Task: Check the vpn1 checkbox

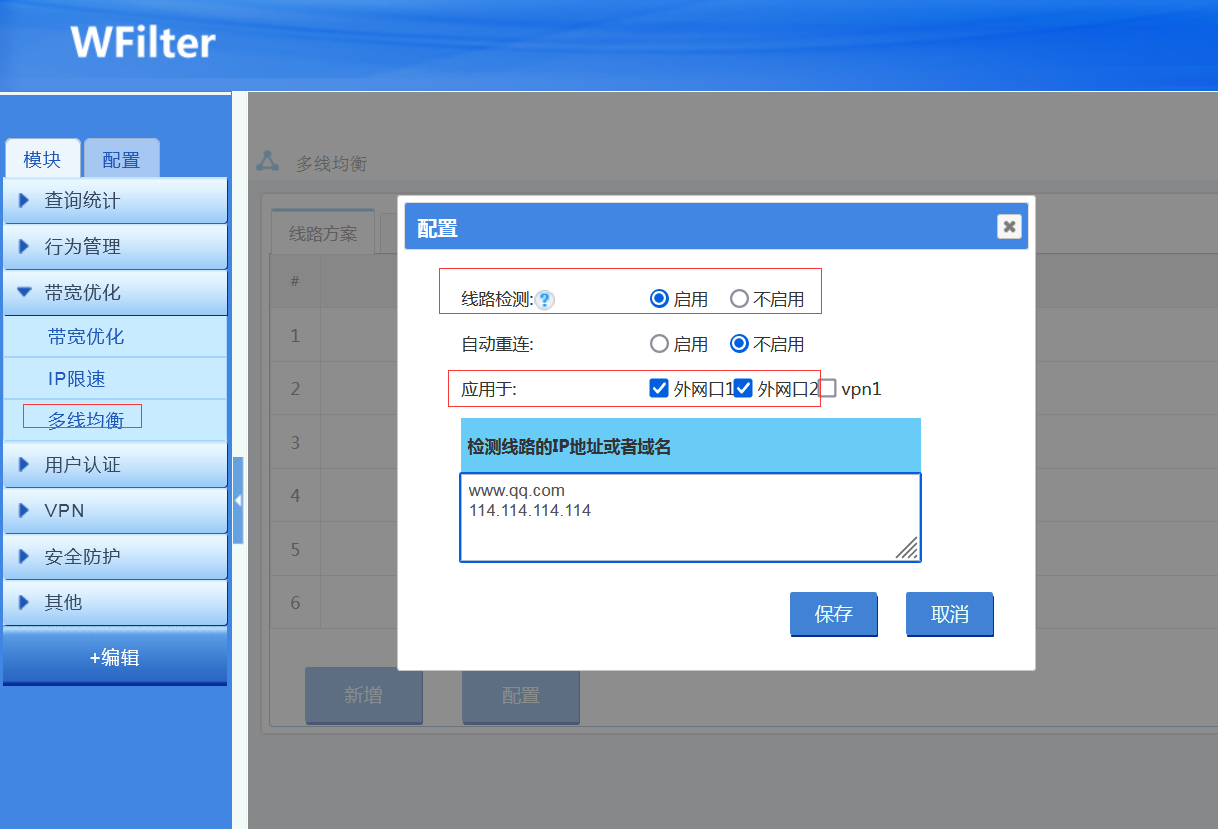Action: click(828, 389)
